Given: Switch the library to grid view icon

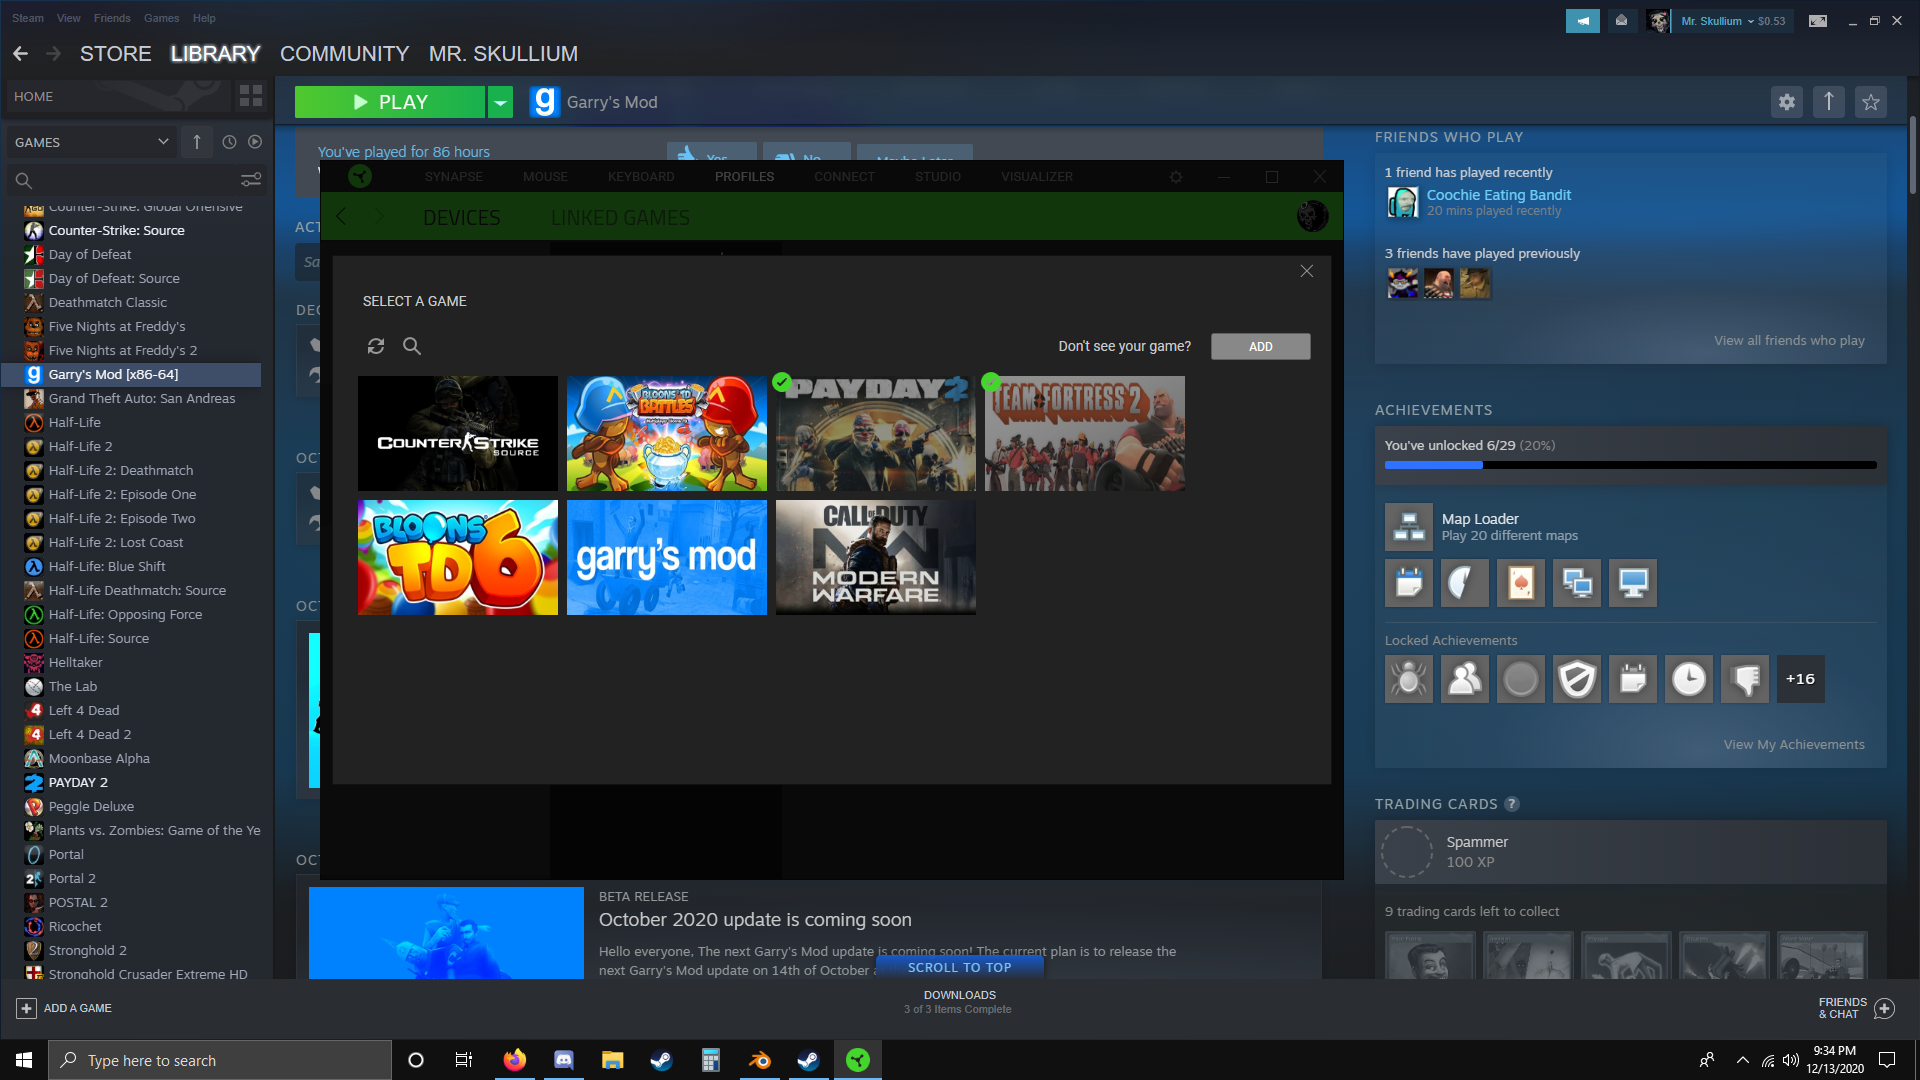Looking at the screenshot, I should point(251,96).
